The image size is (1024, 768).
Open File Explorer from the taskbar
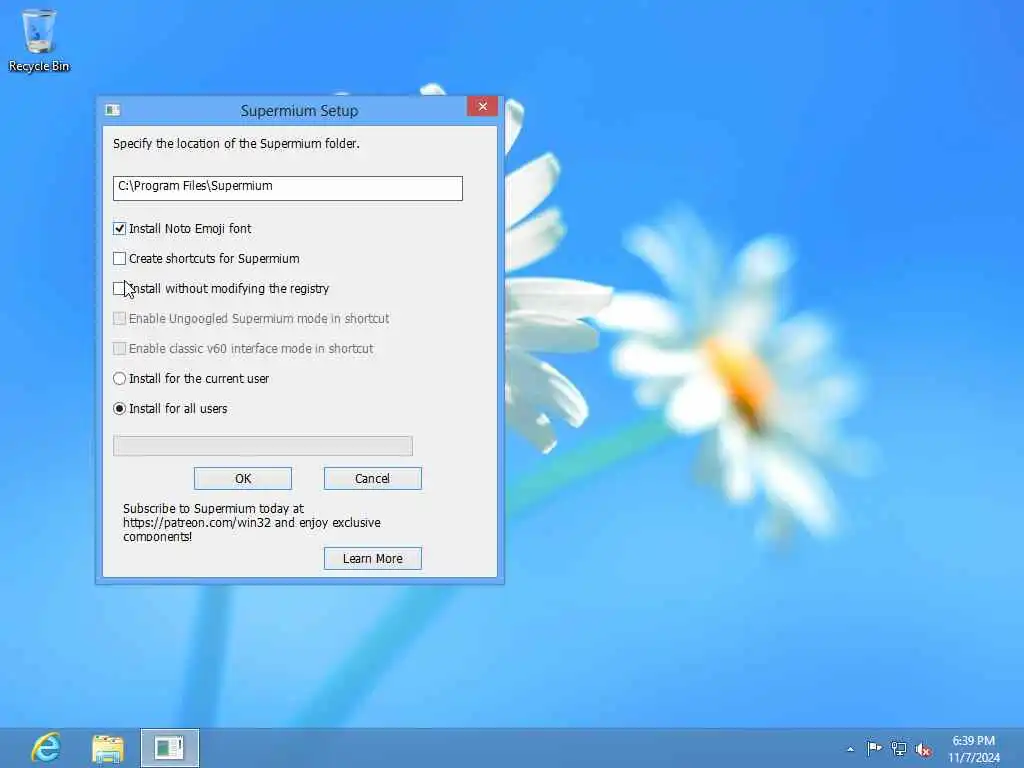click(x=108, y=748)
